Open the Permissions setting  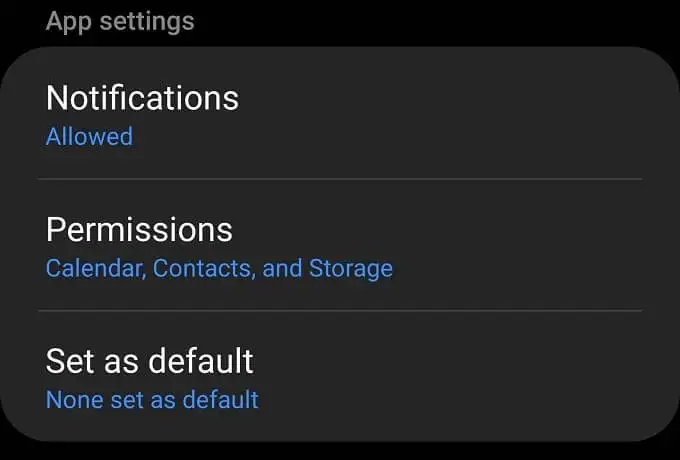point(340,245)
